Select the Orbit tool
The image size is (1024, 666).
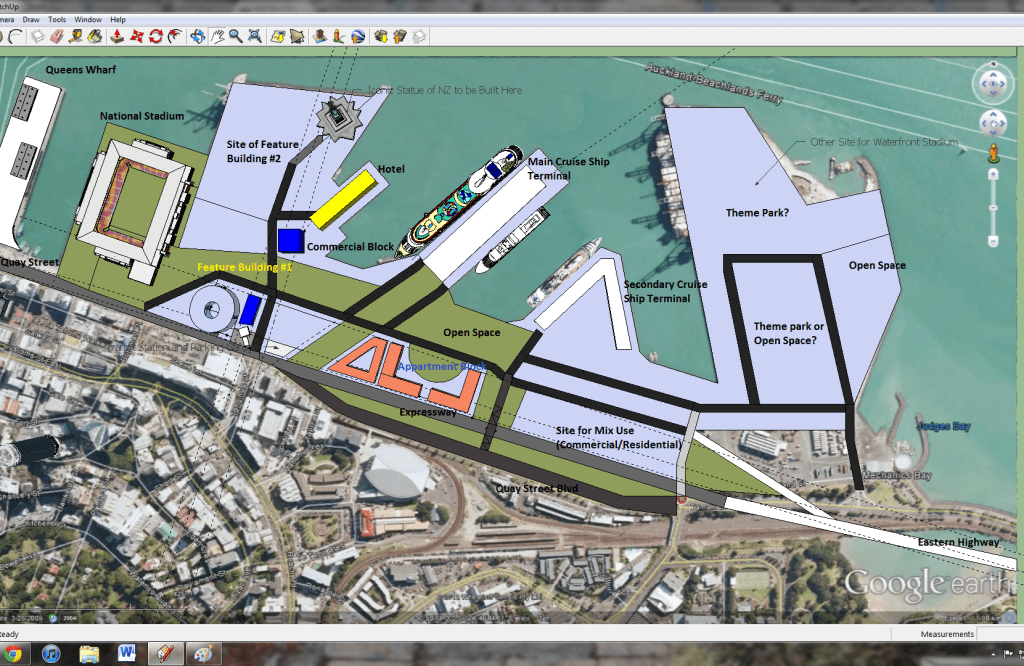(x=197, y=37)
